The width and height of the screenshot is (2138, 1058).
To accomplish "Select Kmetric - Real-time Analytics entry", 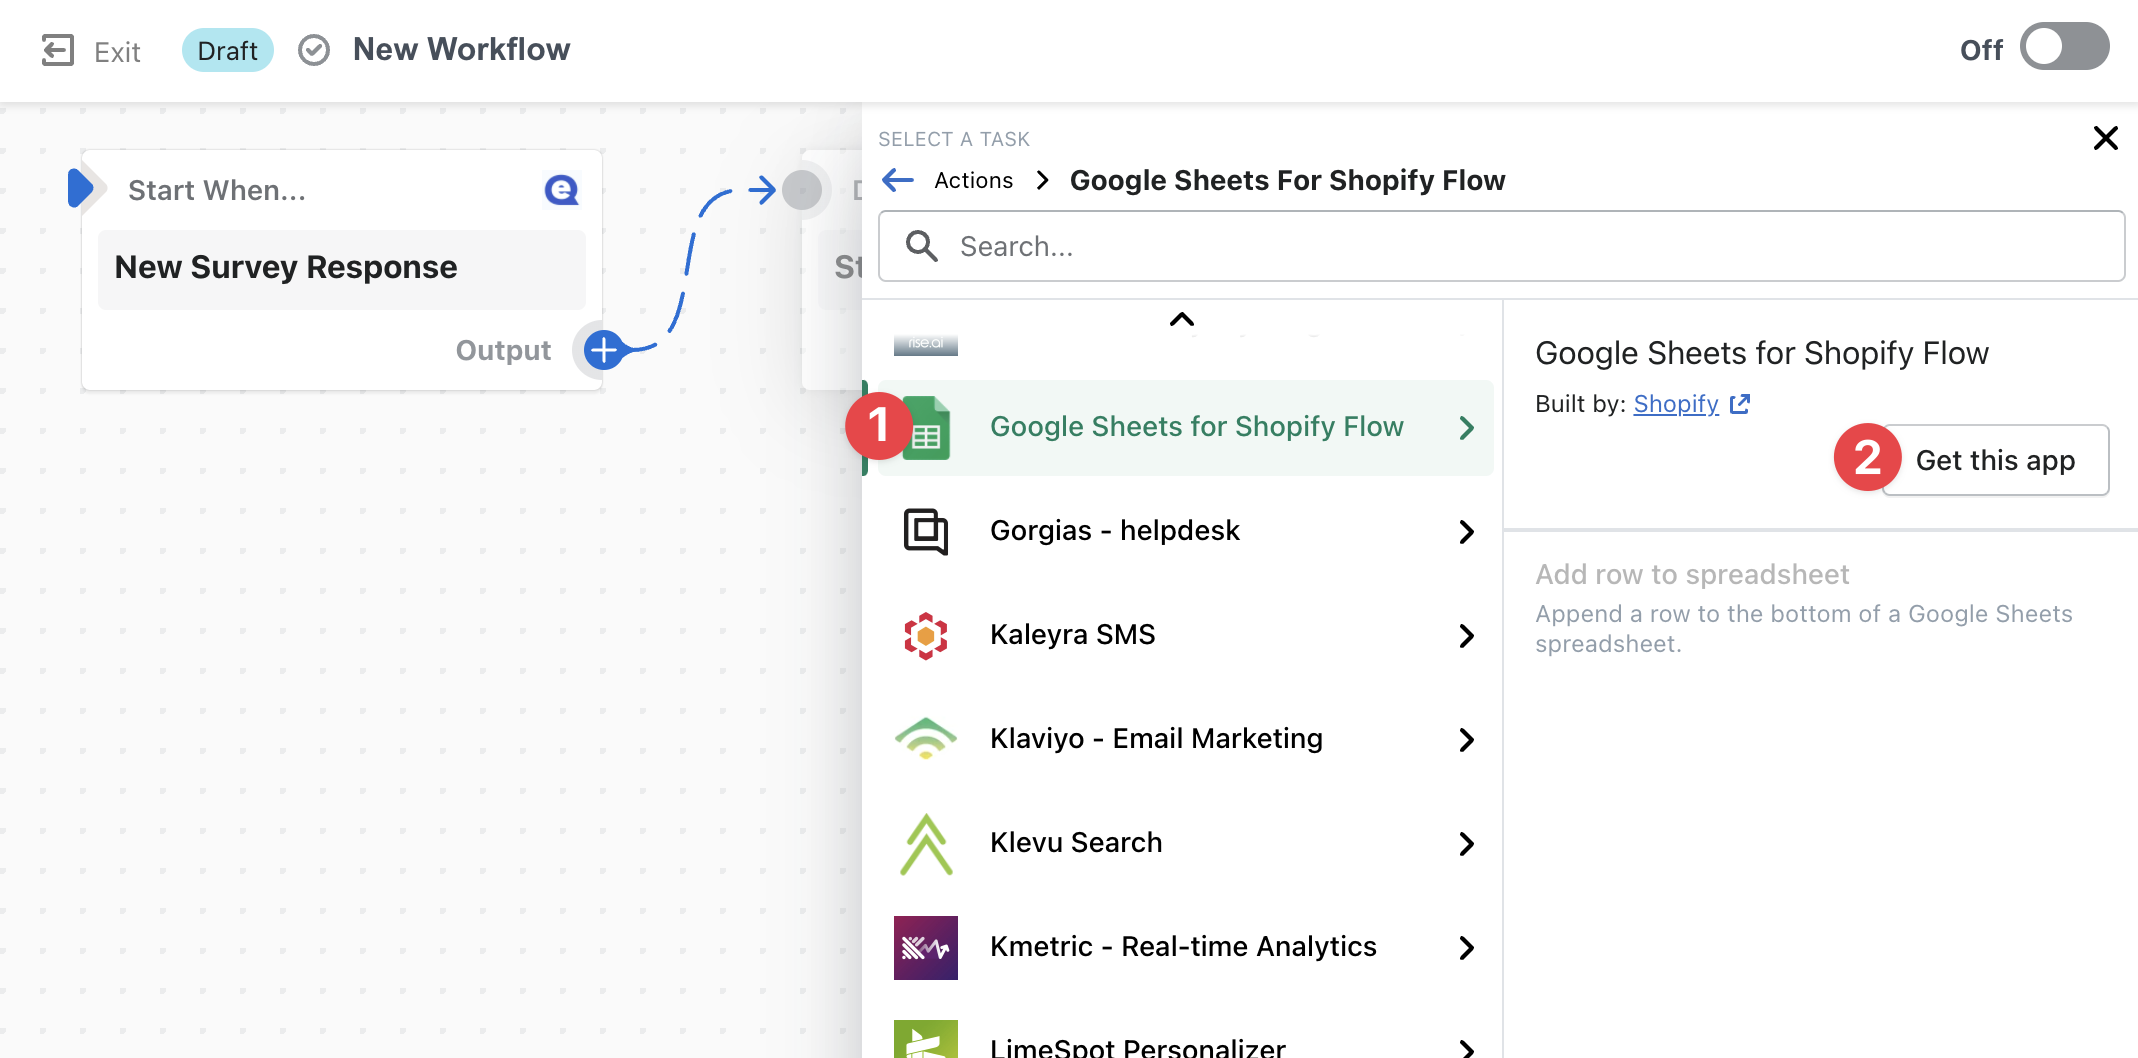I will pyautogui.click(x=1180, y=948).
